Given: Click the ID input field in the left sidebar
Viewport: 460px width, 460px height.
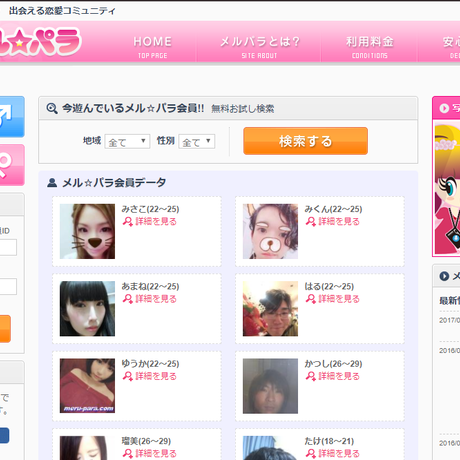Looking at the screenshot, I should coord(8,247).
